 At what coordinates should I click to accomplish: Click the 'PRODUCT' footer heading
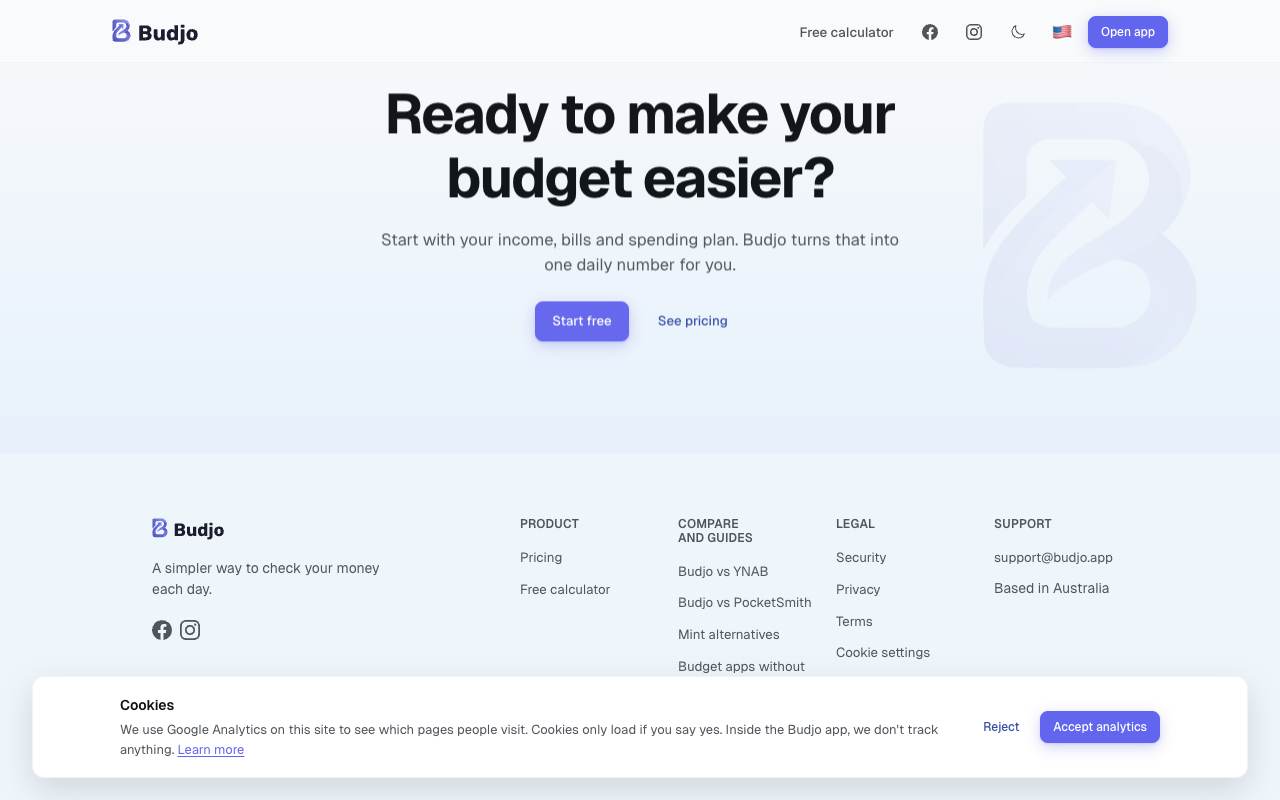(549, 524)
